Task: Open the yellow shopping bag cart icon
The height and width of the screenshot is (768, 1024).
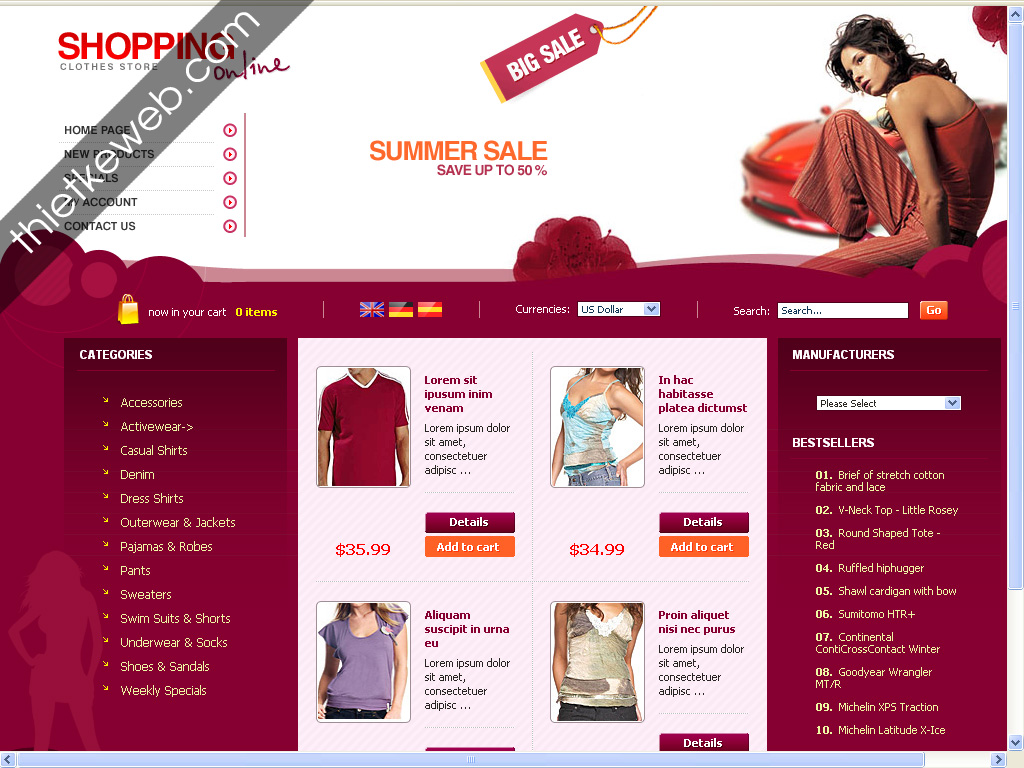Action: (128, 309)
